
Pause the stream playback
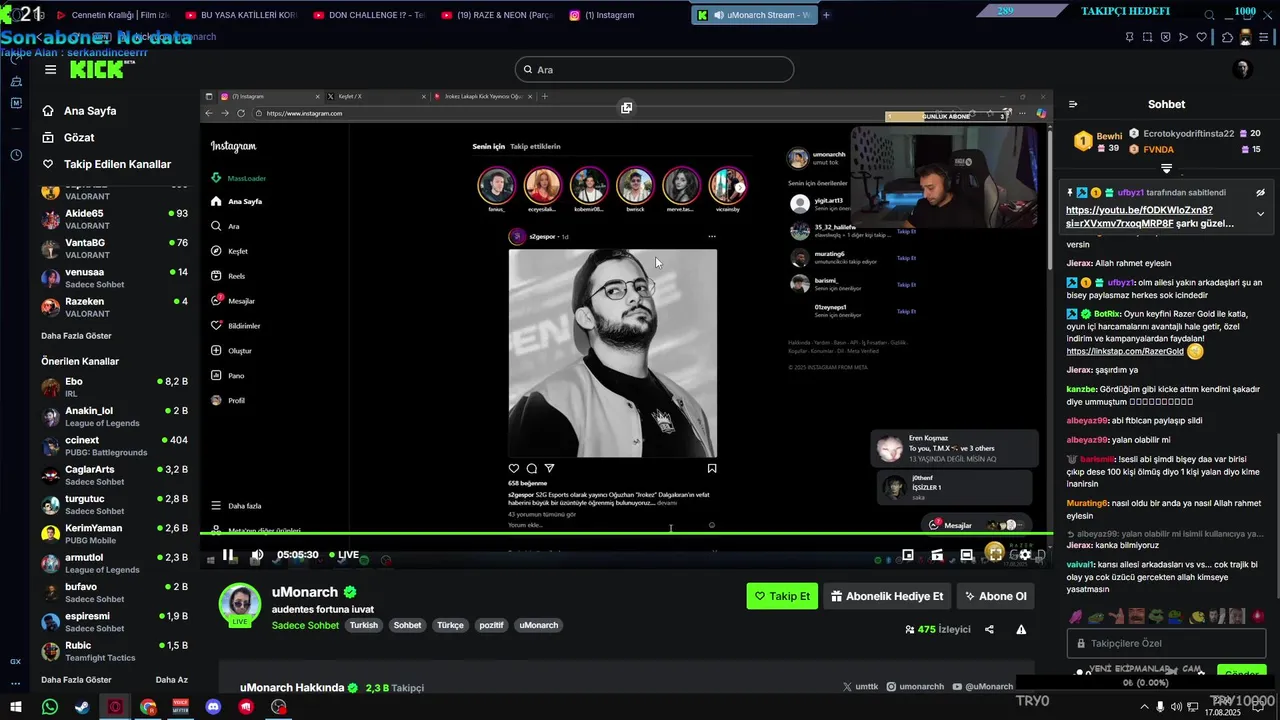[228, 555]
